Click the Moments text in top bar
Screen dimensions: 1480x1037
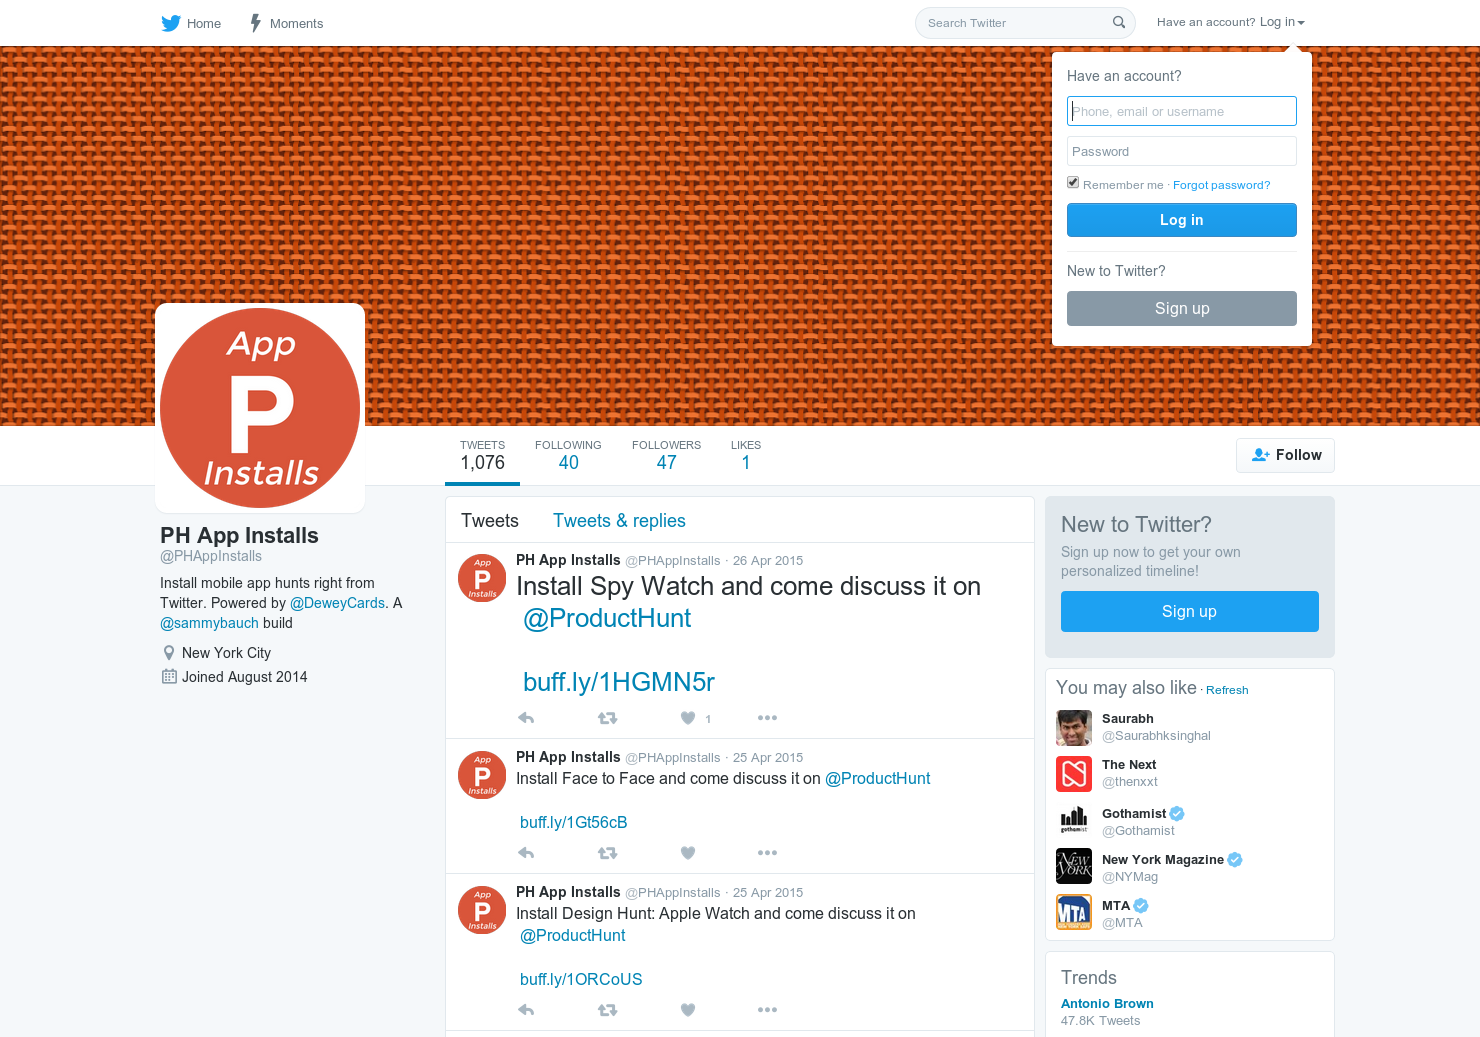(x=296, y=23)
